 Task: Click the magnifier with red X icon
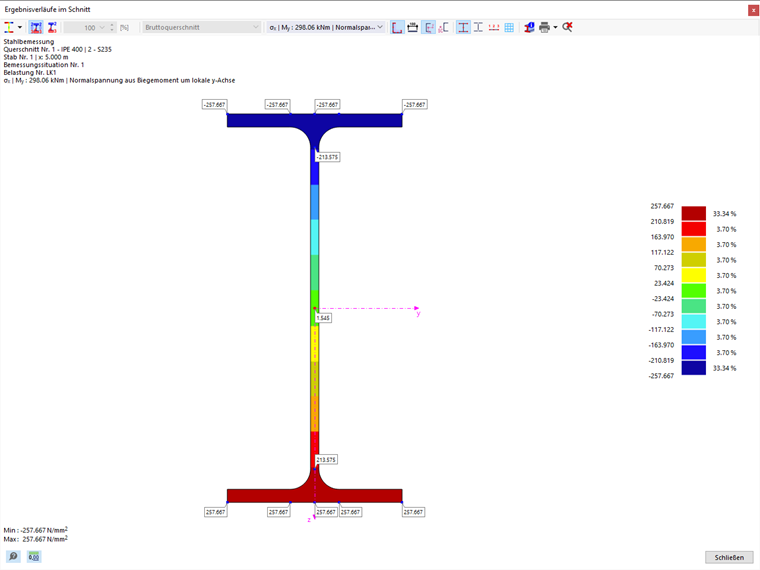click(x=567, y=28)
